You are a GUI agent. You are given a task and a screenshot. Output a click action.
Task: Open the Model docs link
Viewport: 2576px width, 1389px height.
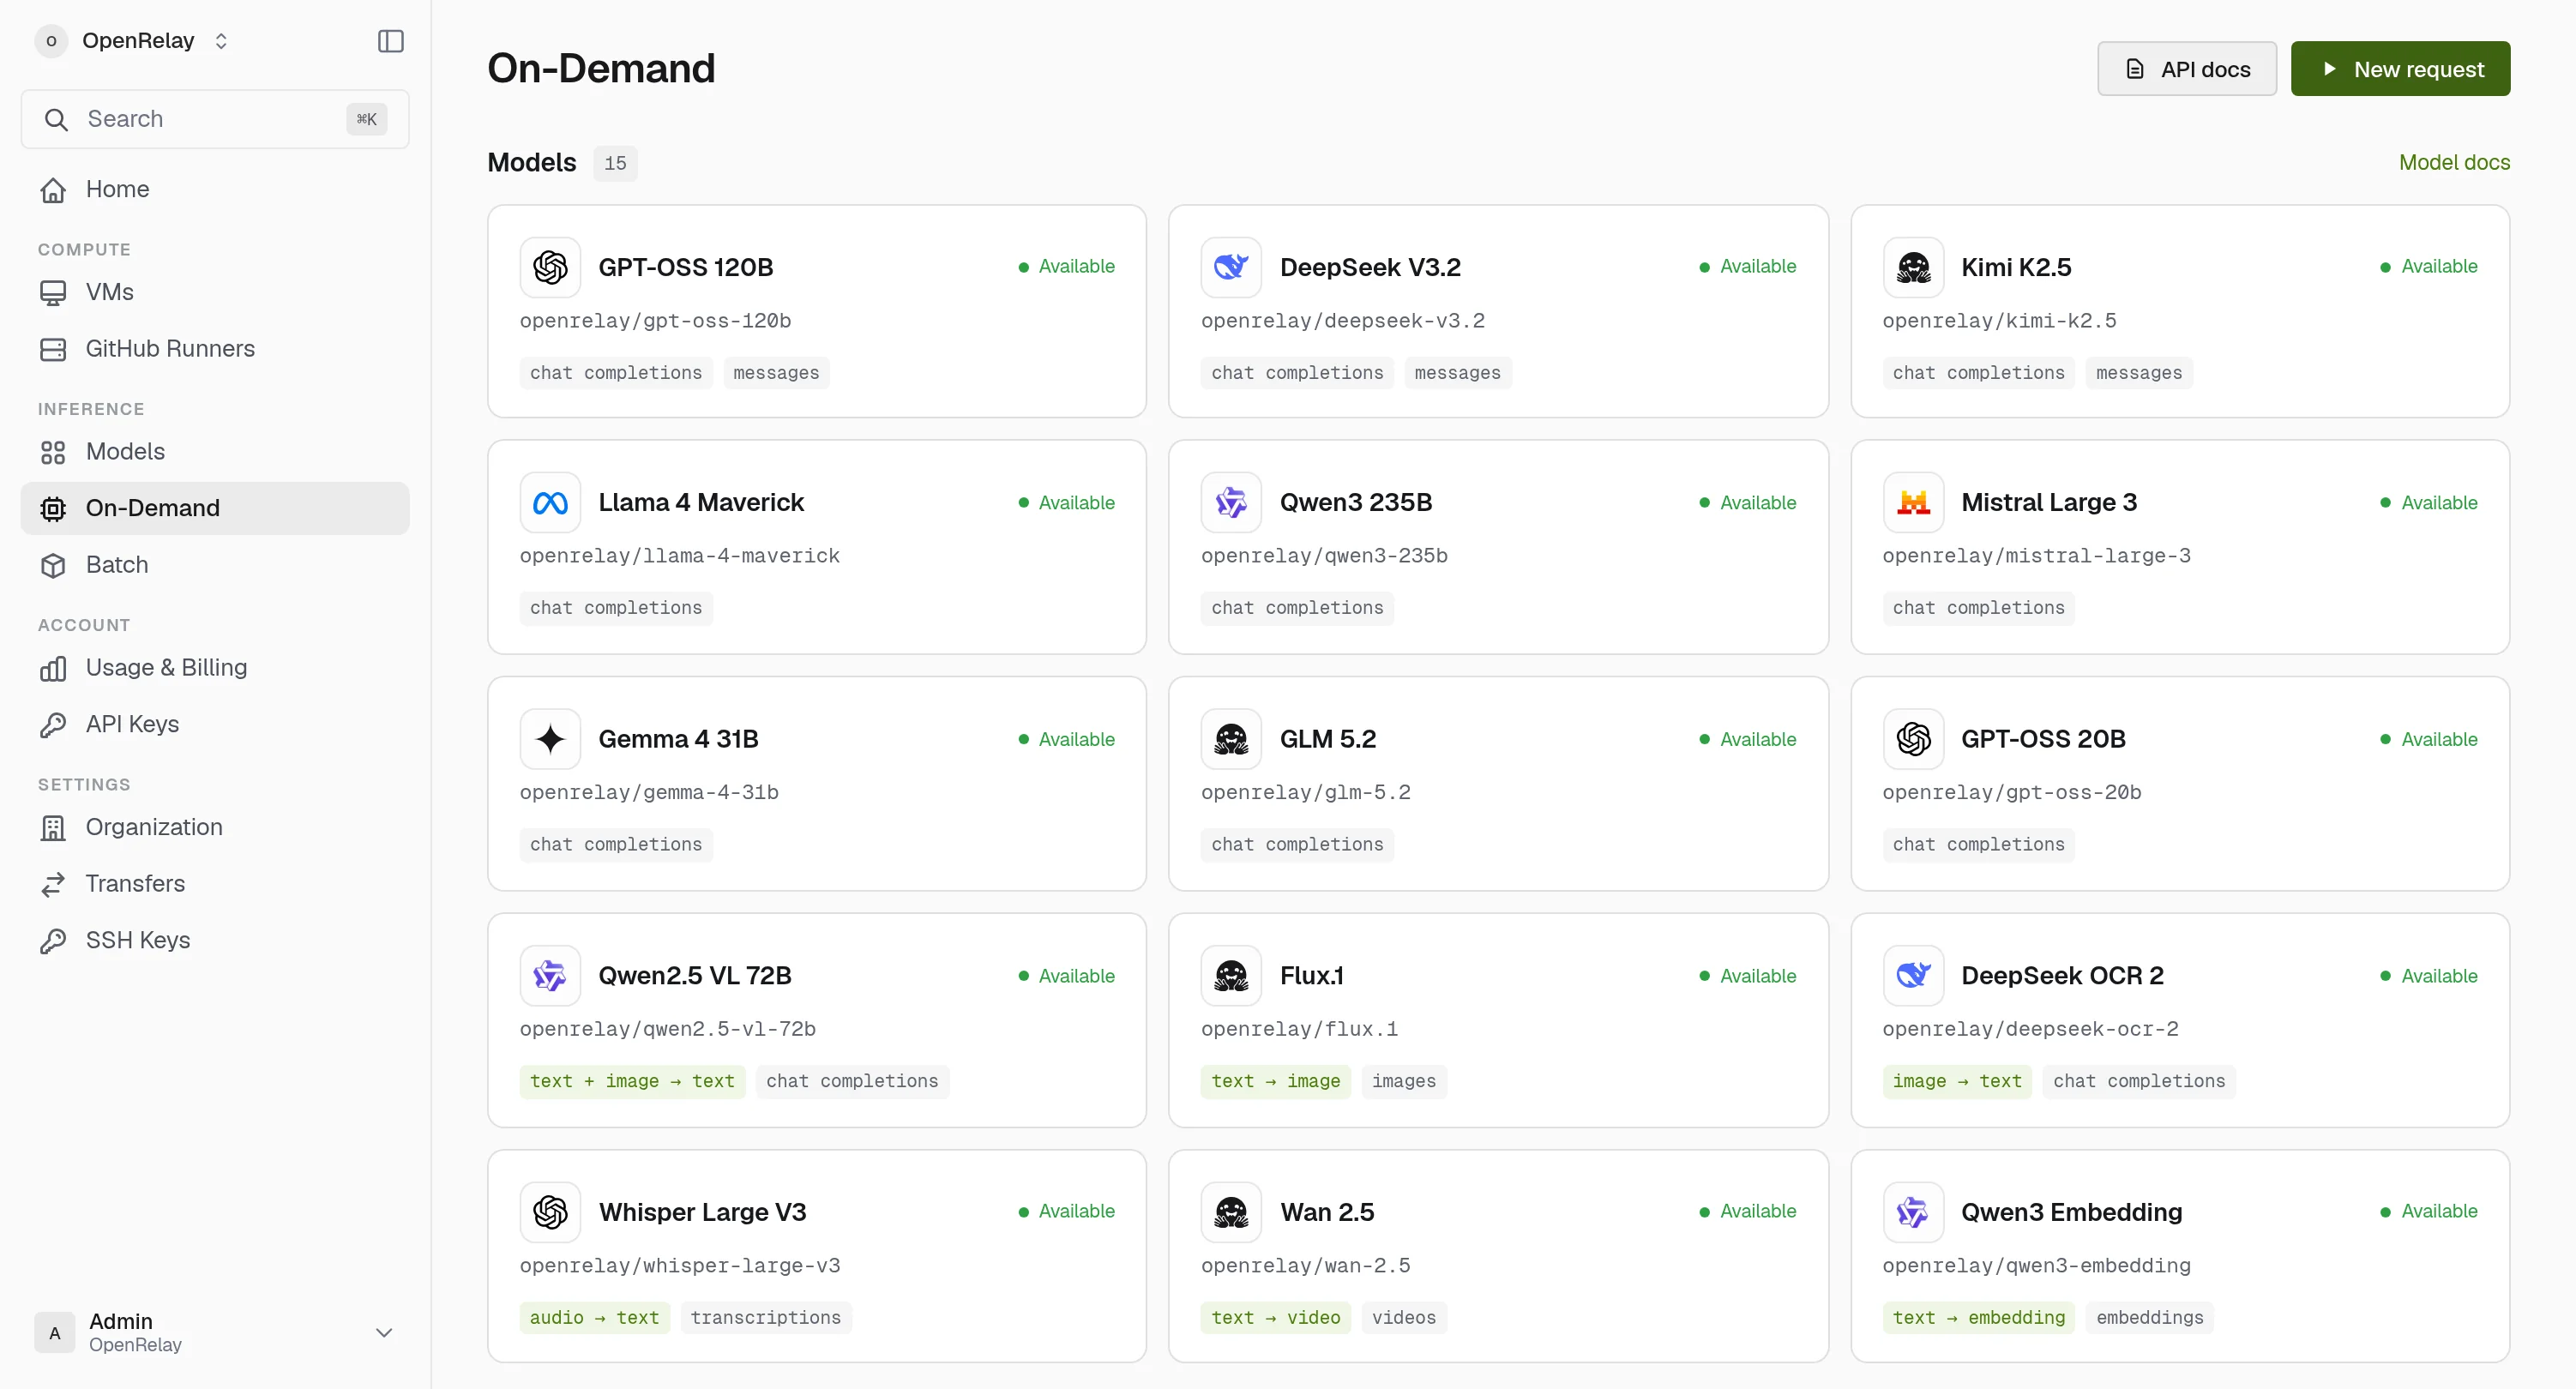2454,162
